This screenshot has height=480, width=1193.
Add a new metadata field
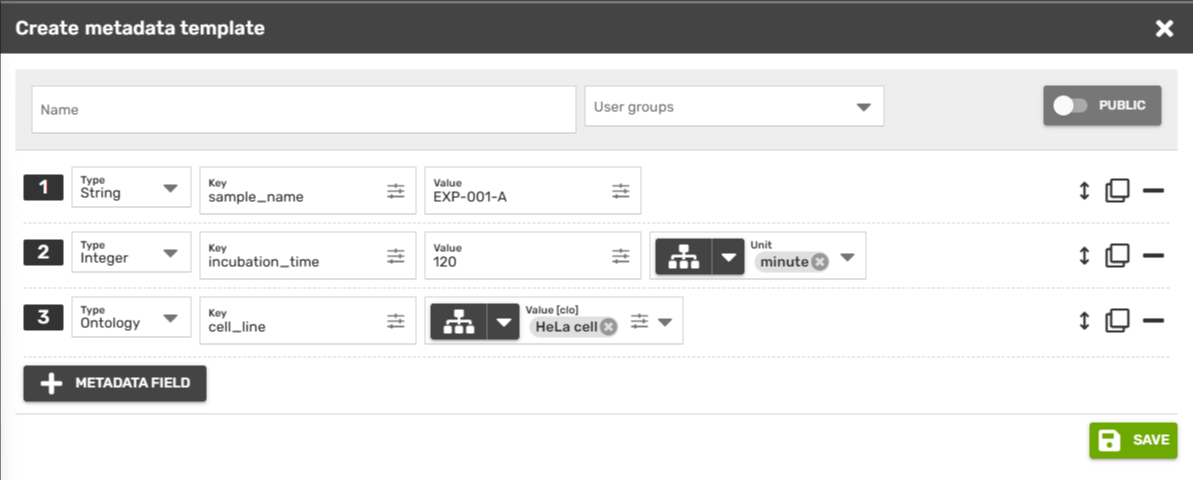(x=115, y=383)
